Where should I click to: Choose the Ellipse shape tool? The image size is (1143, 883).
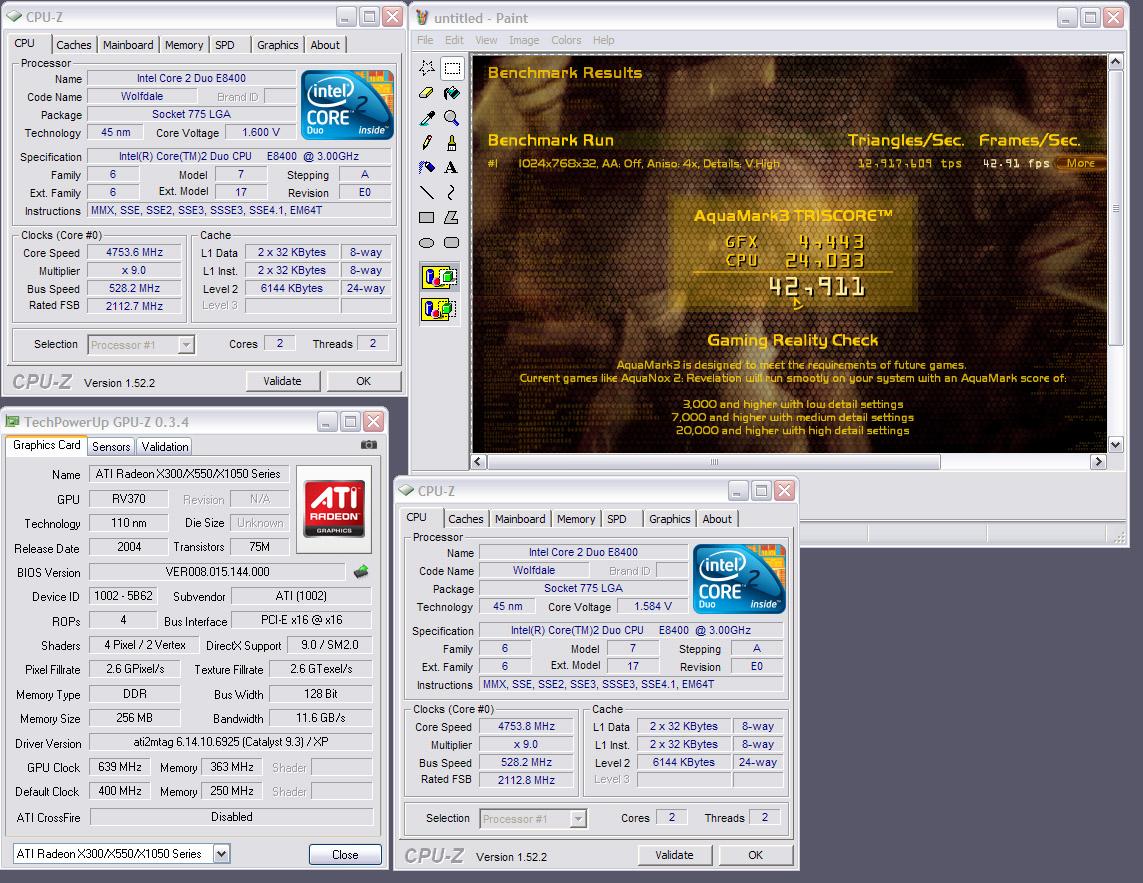427,242
